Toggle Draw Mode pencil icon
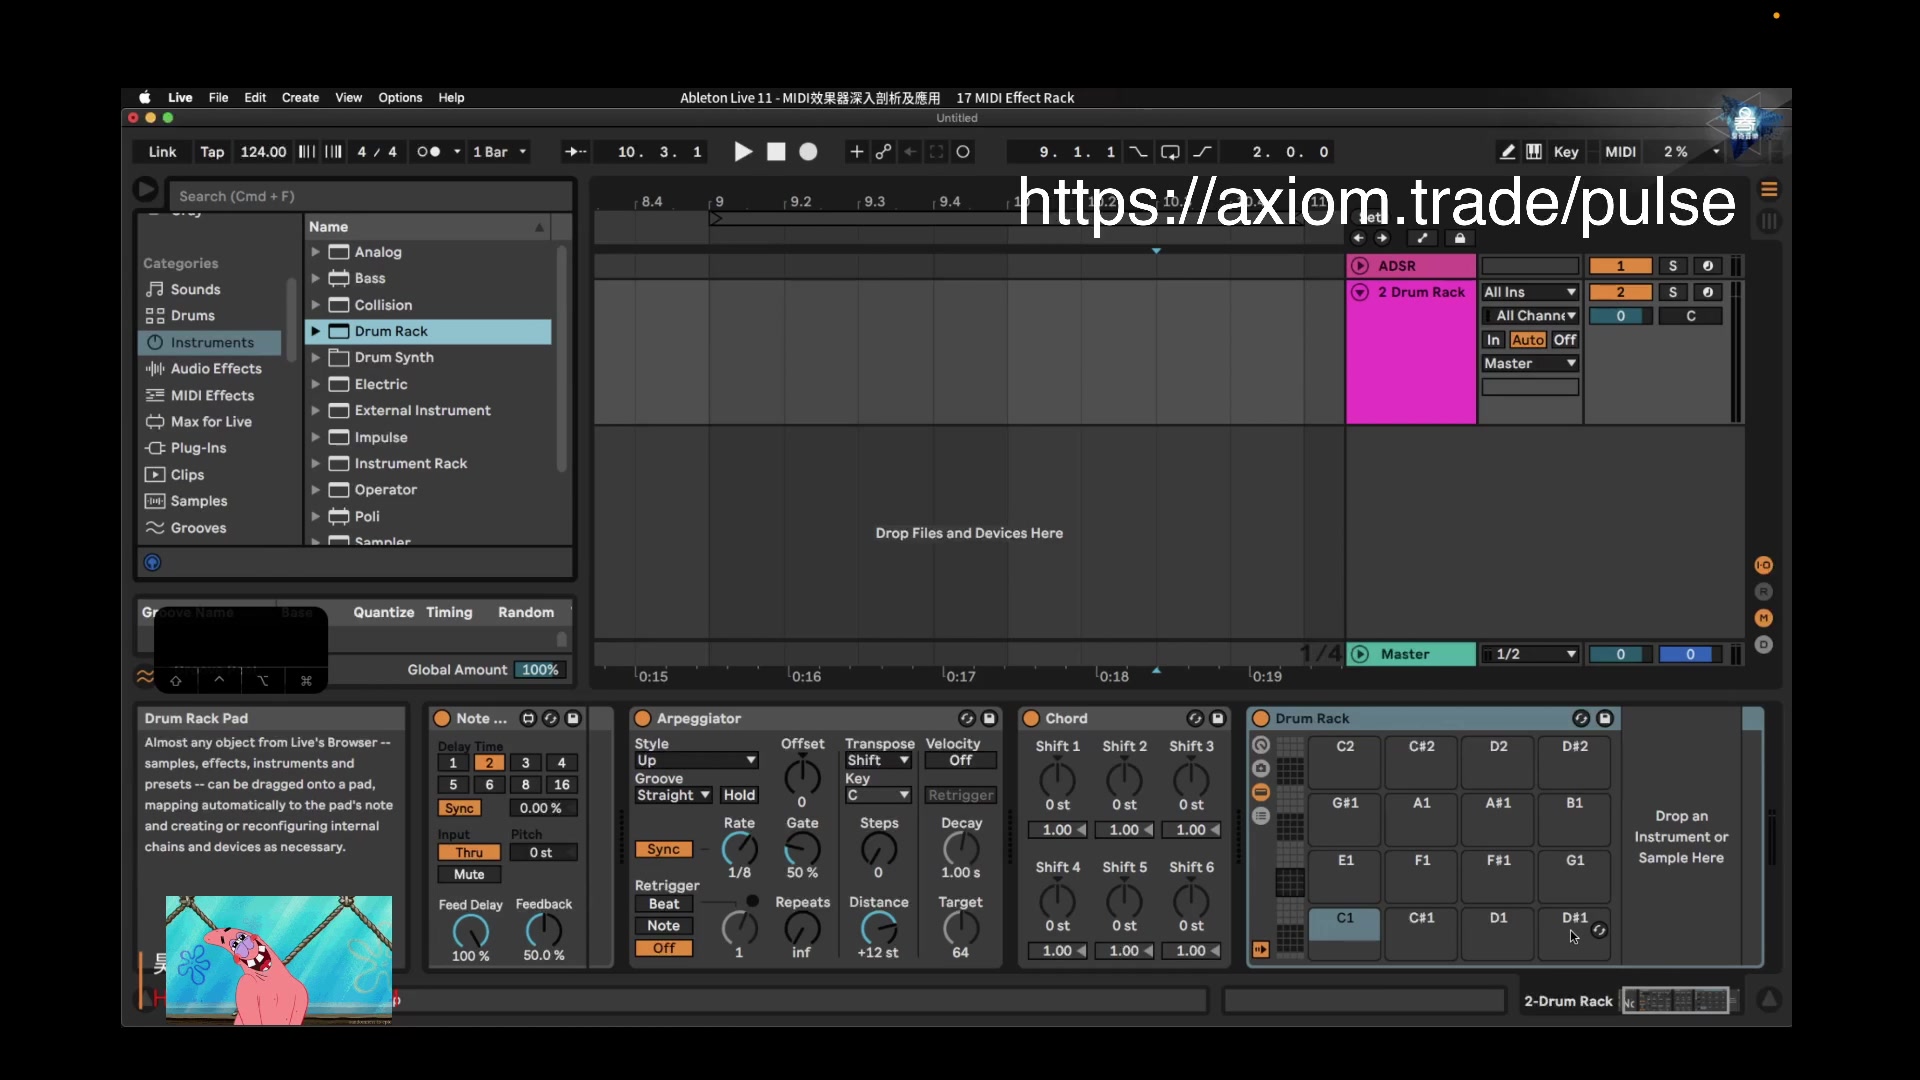Viewport: 1920px width, 1080px height. pyautogui.click(x=1507, y=152)
